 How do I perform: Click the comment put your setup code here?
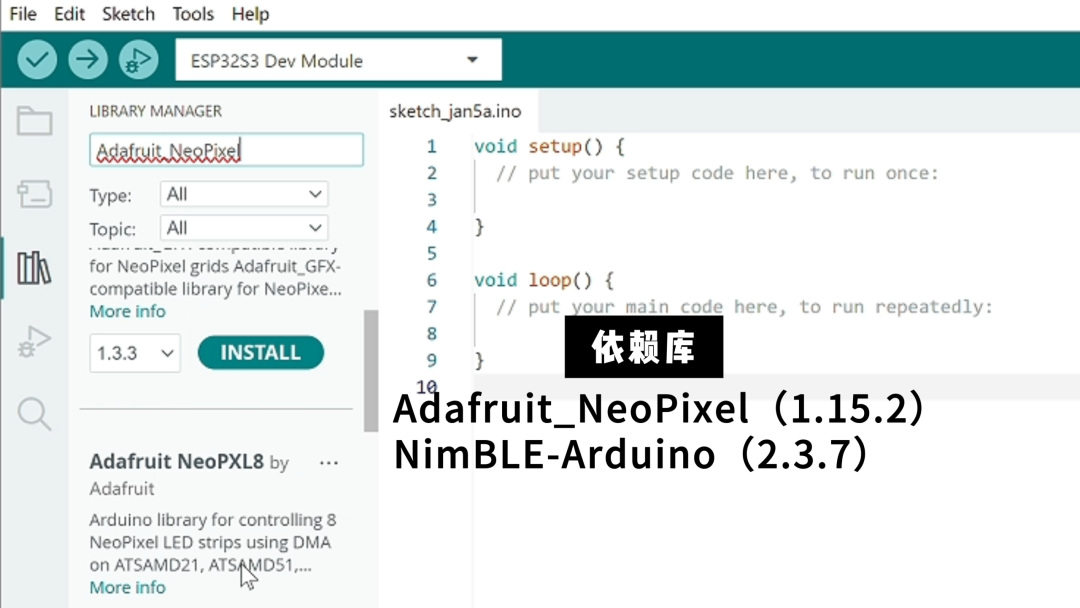coord(717,174)
